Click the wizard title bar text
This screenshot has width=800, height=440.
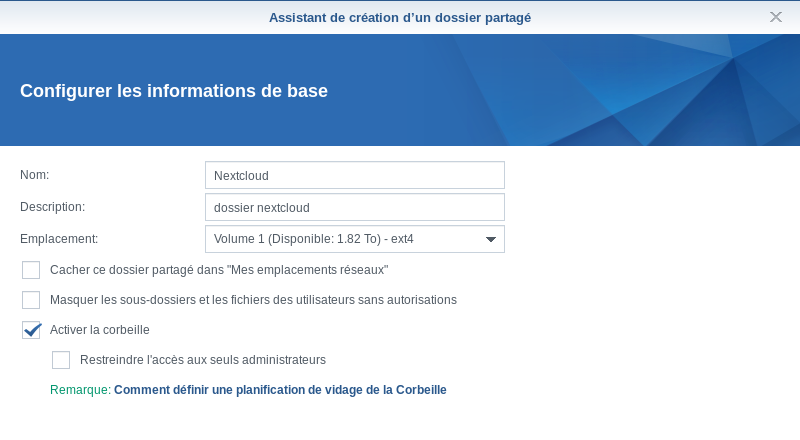400,17
